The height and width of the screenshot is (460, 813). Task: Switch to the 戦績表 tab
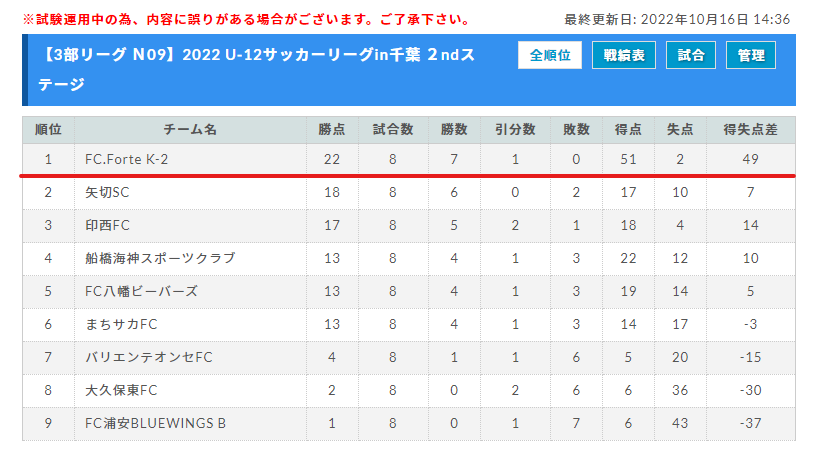[x=624, y=55]
